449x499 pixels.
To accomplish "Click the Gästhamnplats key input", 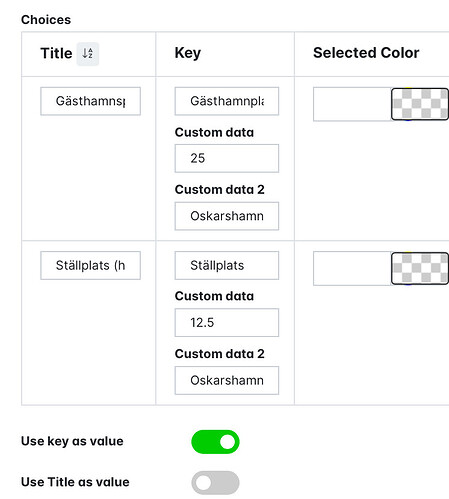I will coord(227,101).
